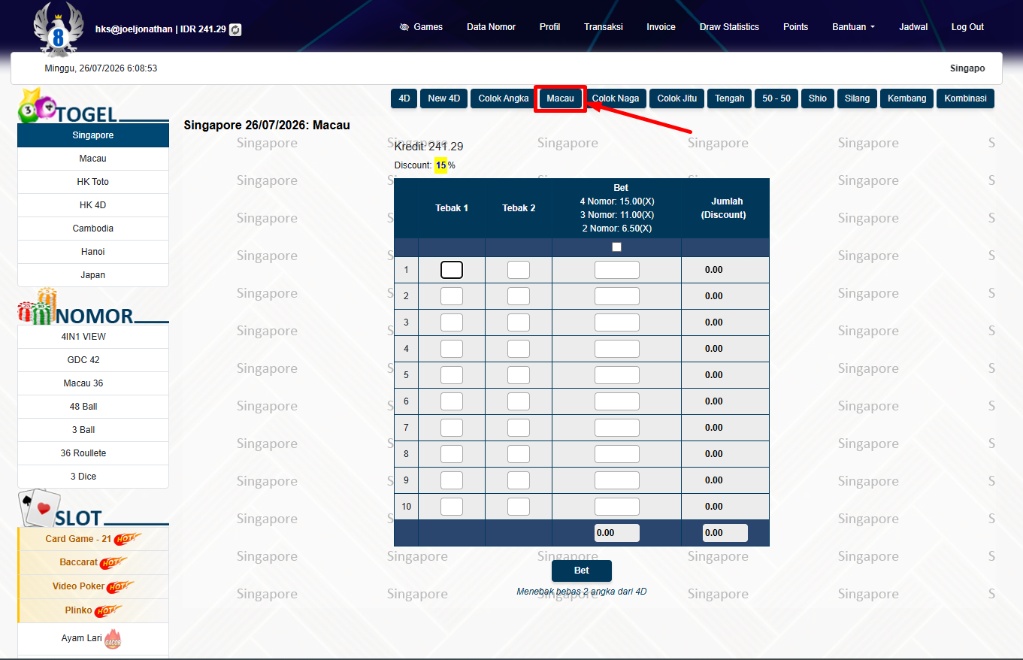The width and height of the screenshot is (1023, 660).
Task: Open HK 4D market
Action: pos(93,205)
